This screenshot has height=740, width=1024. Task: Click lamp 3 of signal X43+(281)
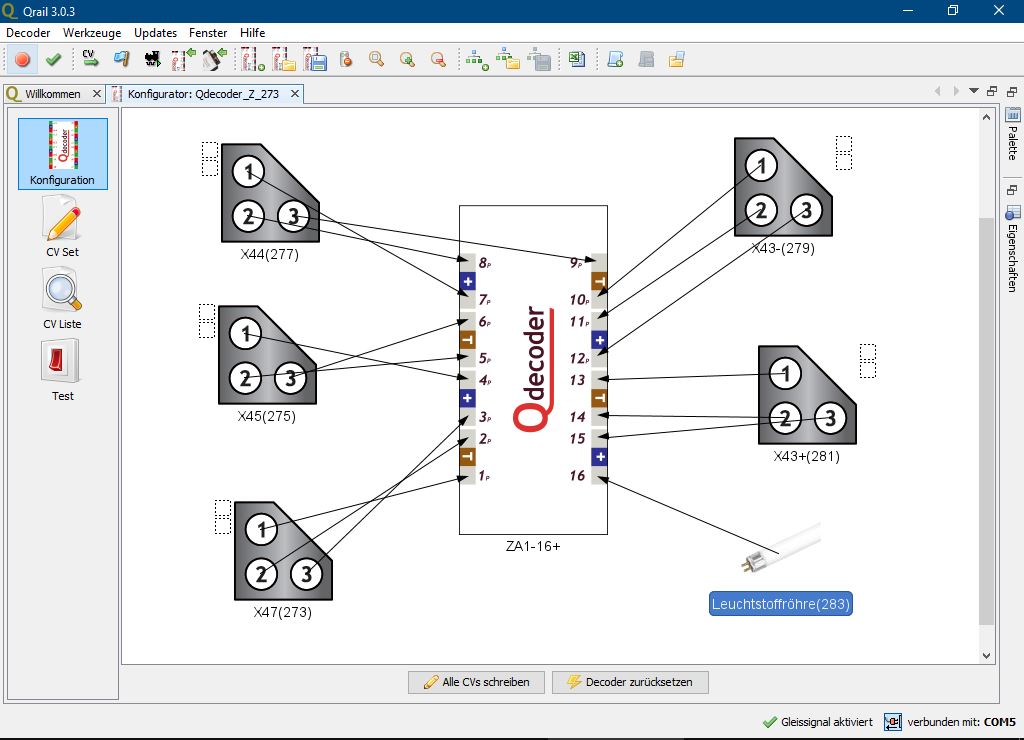(830, 418)
